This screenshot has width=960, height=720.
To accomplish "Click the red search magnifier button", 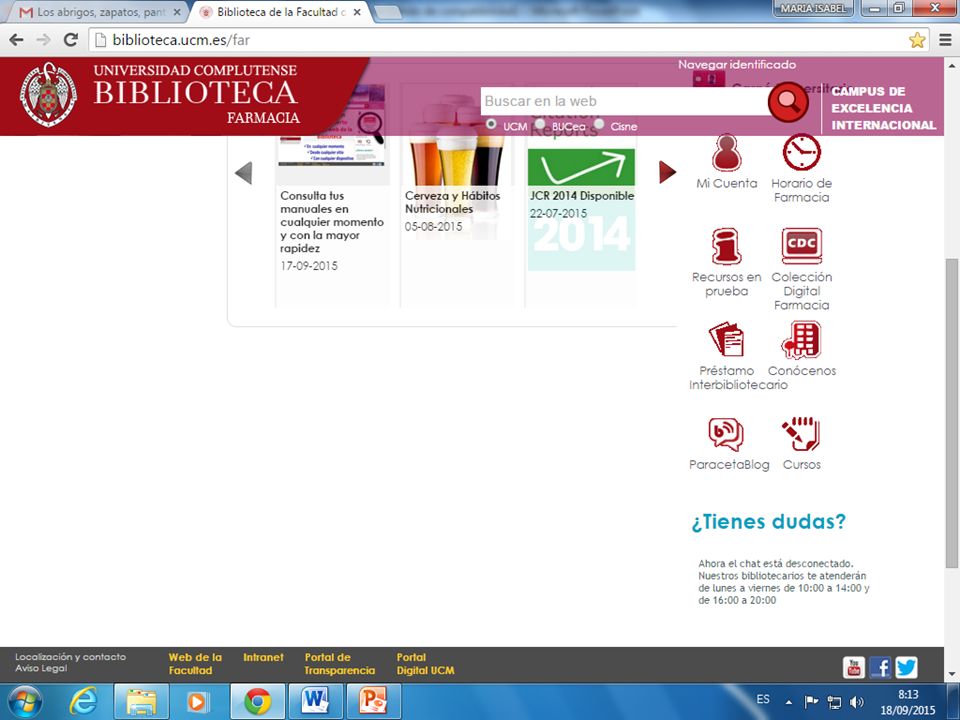I will (788, 102).
